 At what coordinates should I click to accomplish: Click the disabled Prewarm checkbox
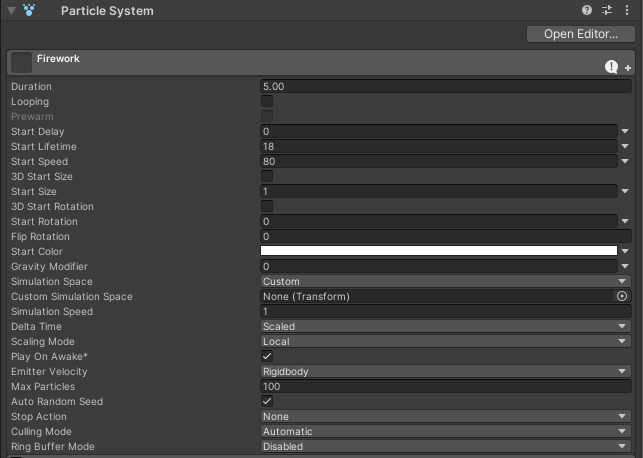(267, 116)
